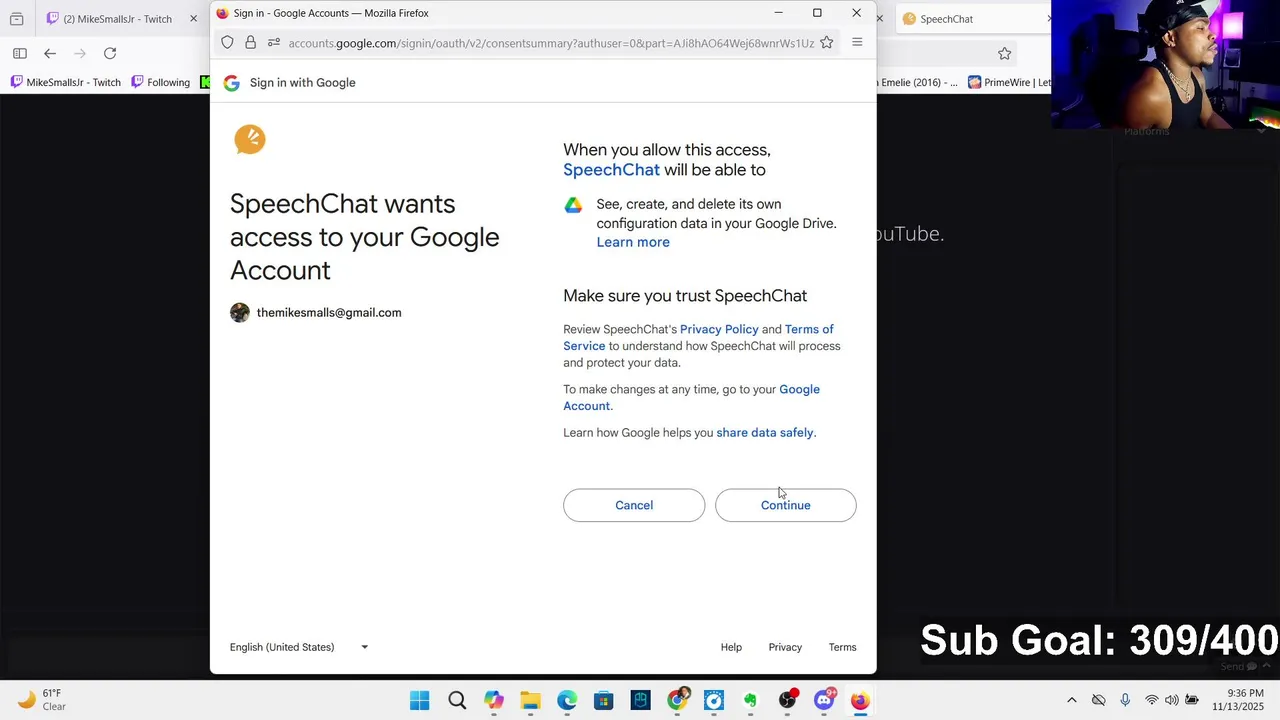
Task: Open the volume tray icon
Action: 1172,700
